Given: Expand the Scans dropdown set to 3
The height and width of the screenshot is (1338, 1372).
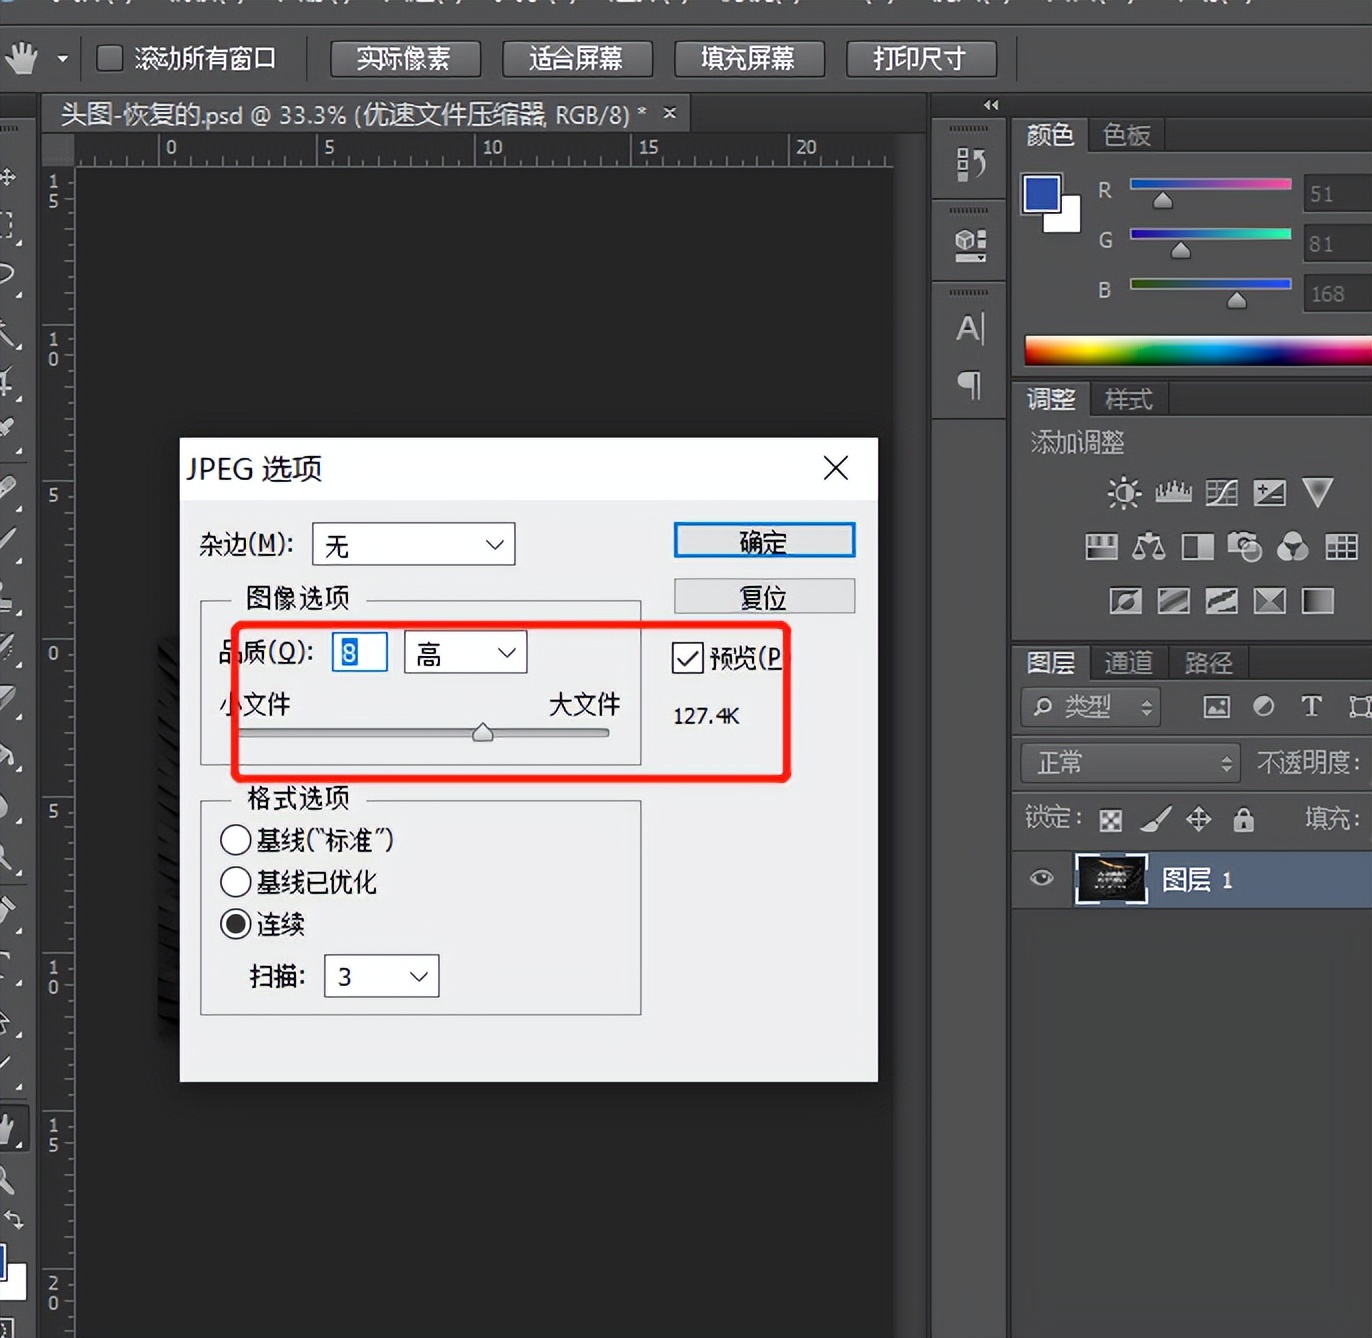Looking at the screenshot, I should (381, 976).
